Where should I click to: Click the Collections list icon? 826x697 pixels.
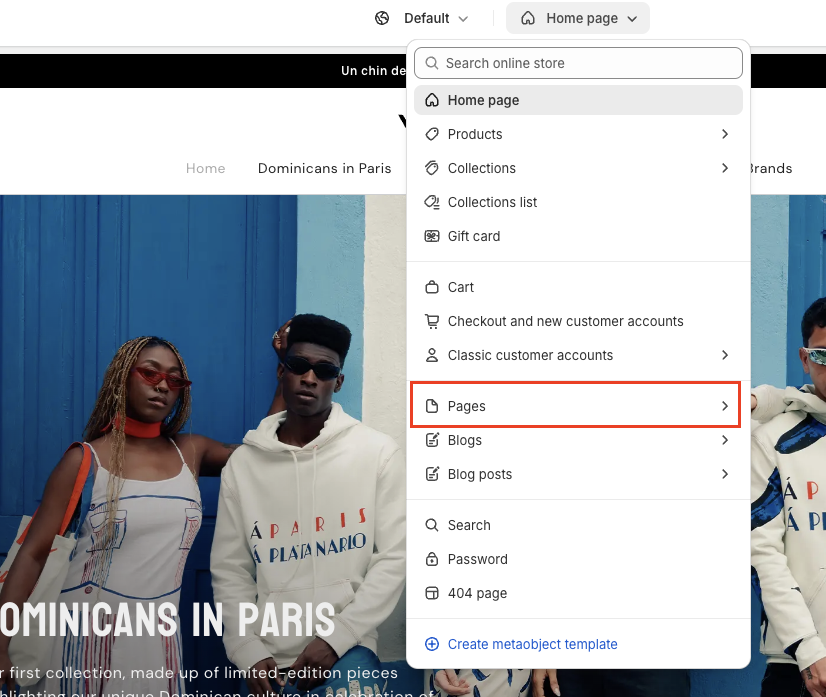pyautogui.click(x=432, y=202)
